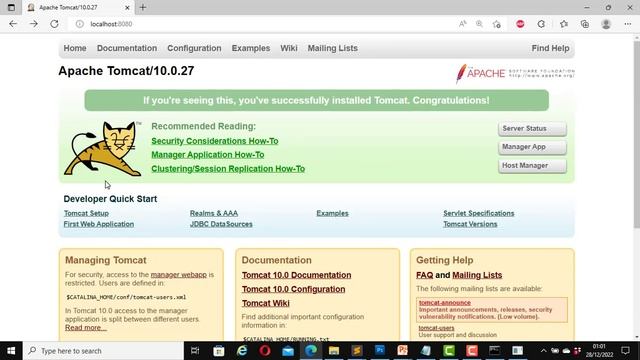
Task: Open the manager webapp link
Action: [179, 275]
